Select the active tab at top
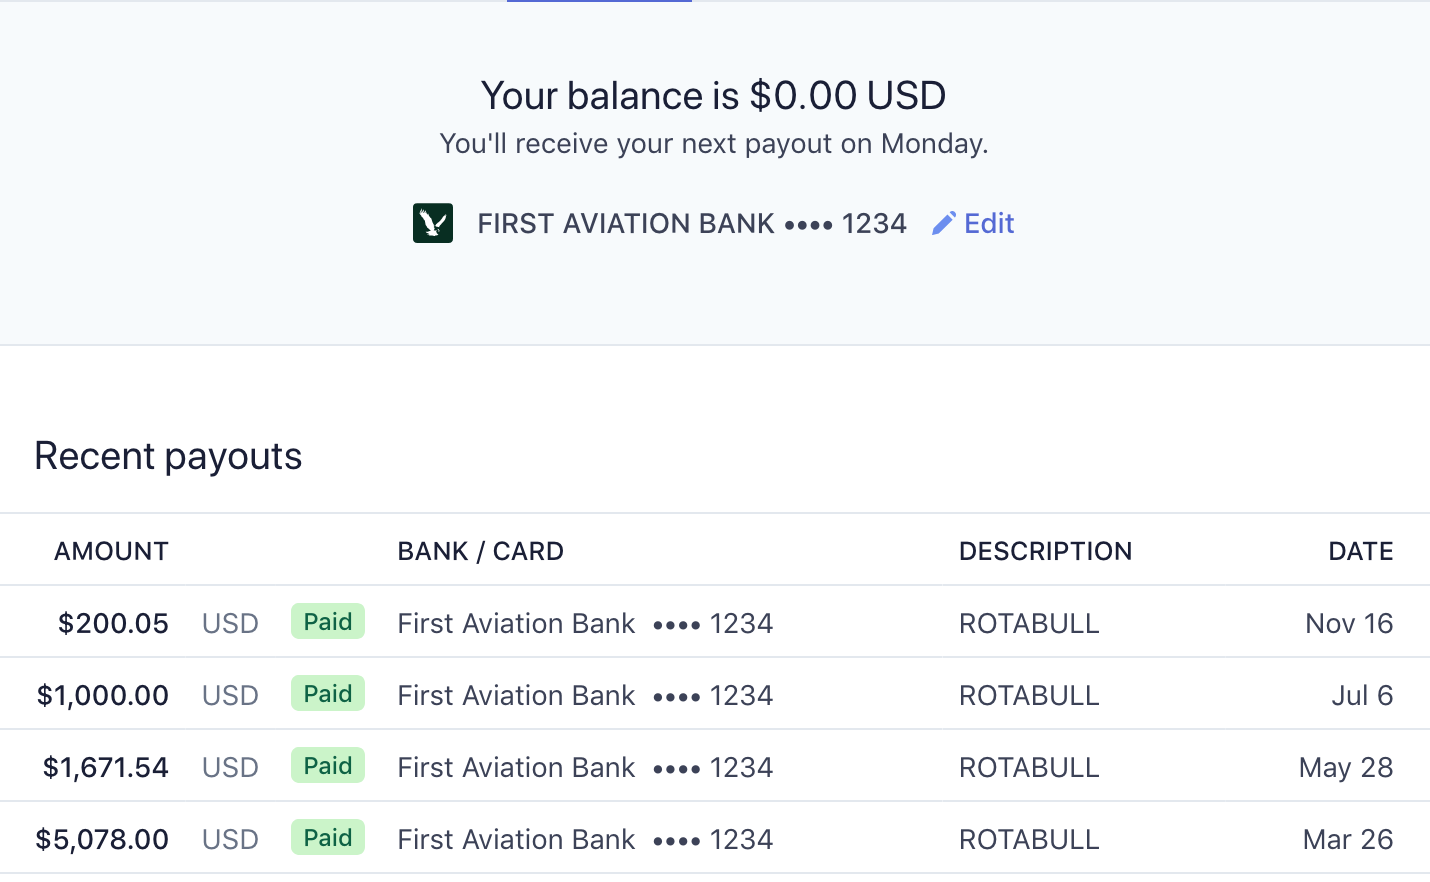 click(599, 2)
